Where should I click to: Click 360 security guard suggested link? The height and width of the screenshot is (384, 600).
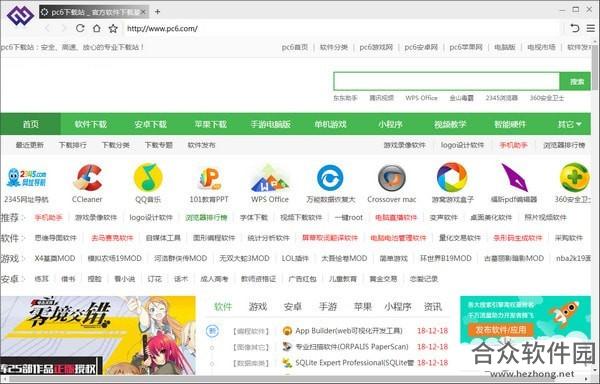547,98
